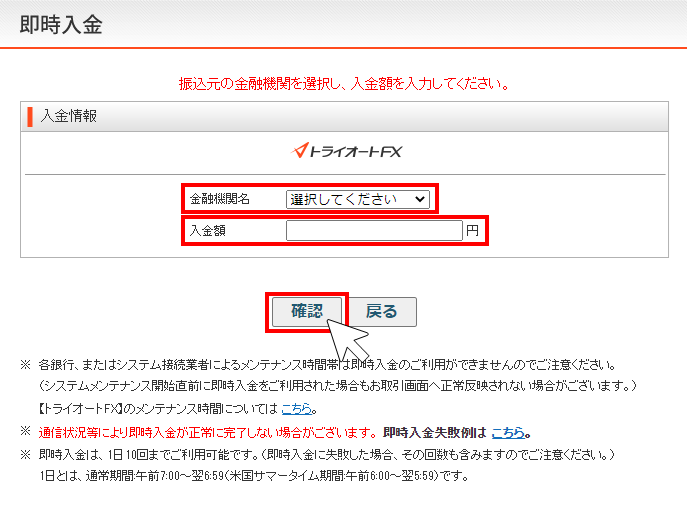Screen dimensions: 687x507
Task: Click the red instruction 振込元の金融機関を選択し text
Action: 344,83
